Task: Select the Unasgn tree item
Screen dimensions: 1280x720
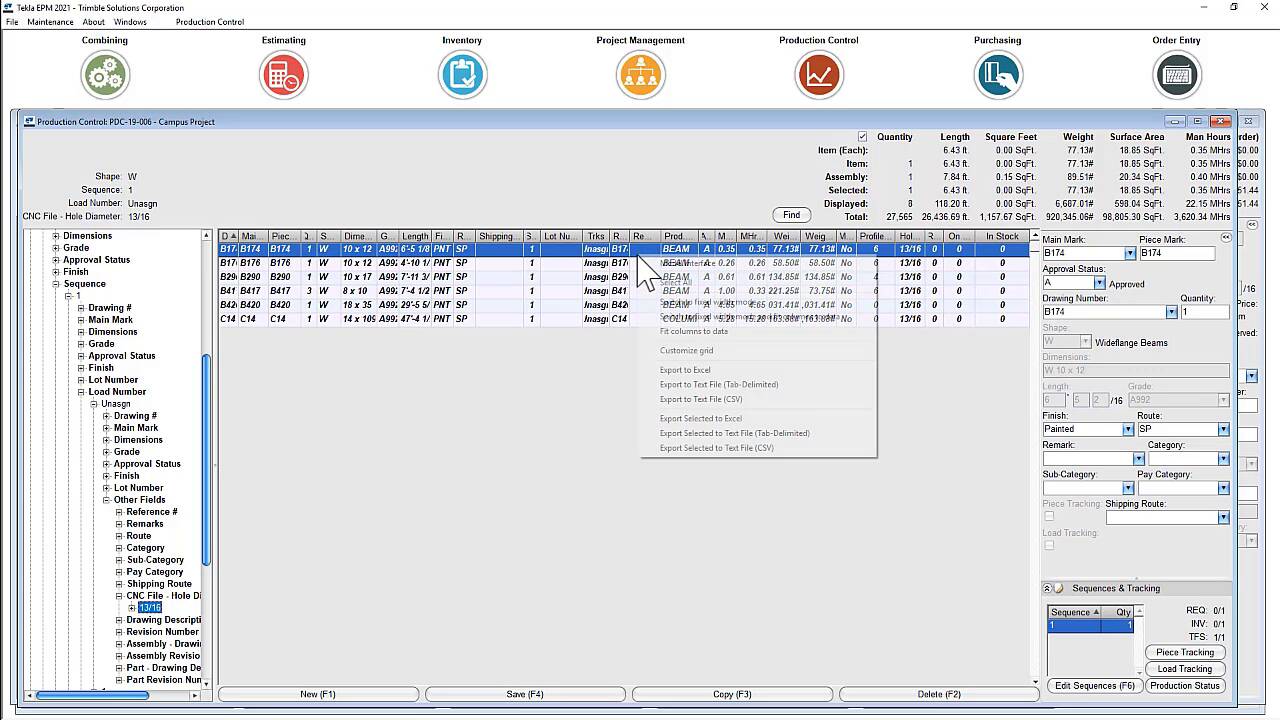Action: coord(116,404)
